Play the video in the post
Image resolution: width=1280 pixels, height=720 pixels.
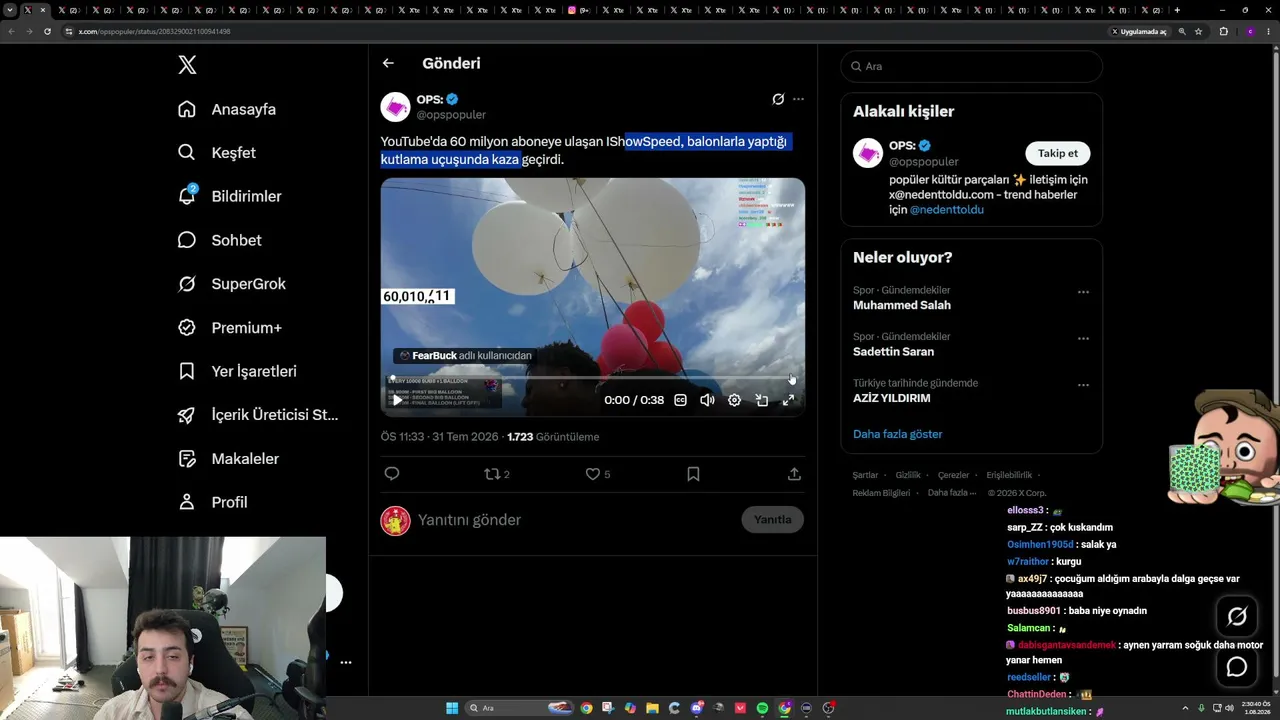(397, 400)
